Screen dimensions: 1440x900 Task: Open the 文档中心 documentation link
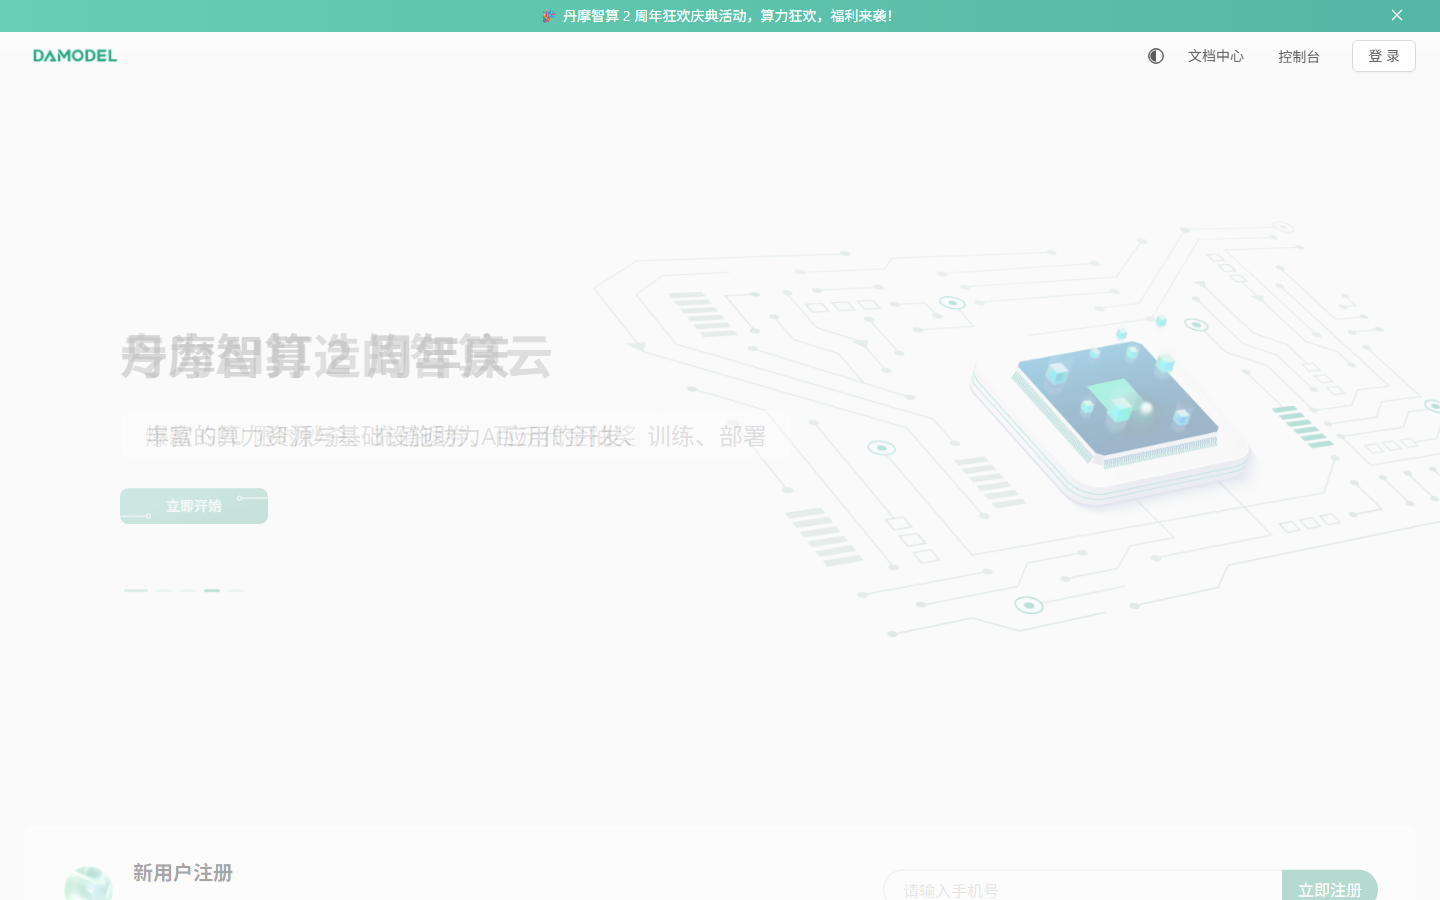click(x=1216, y=56)
